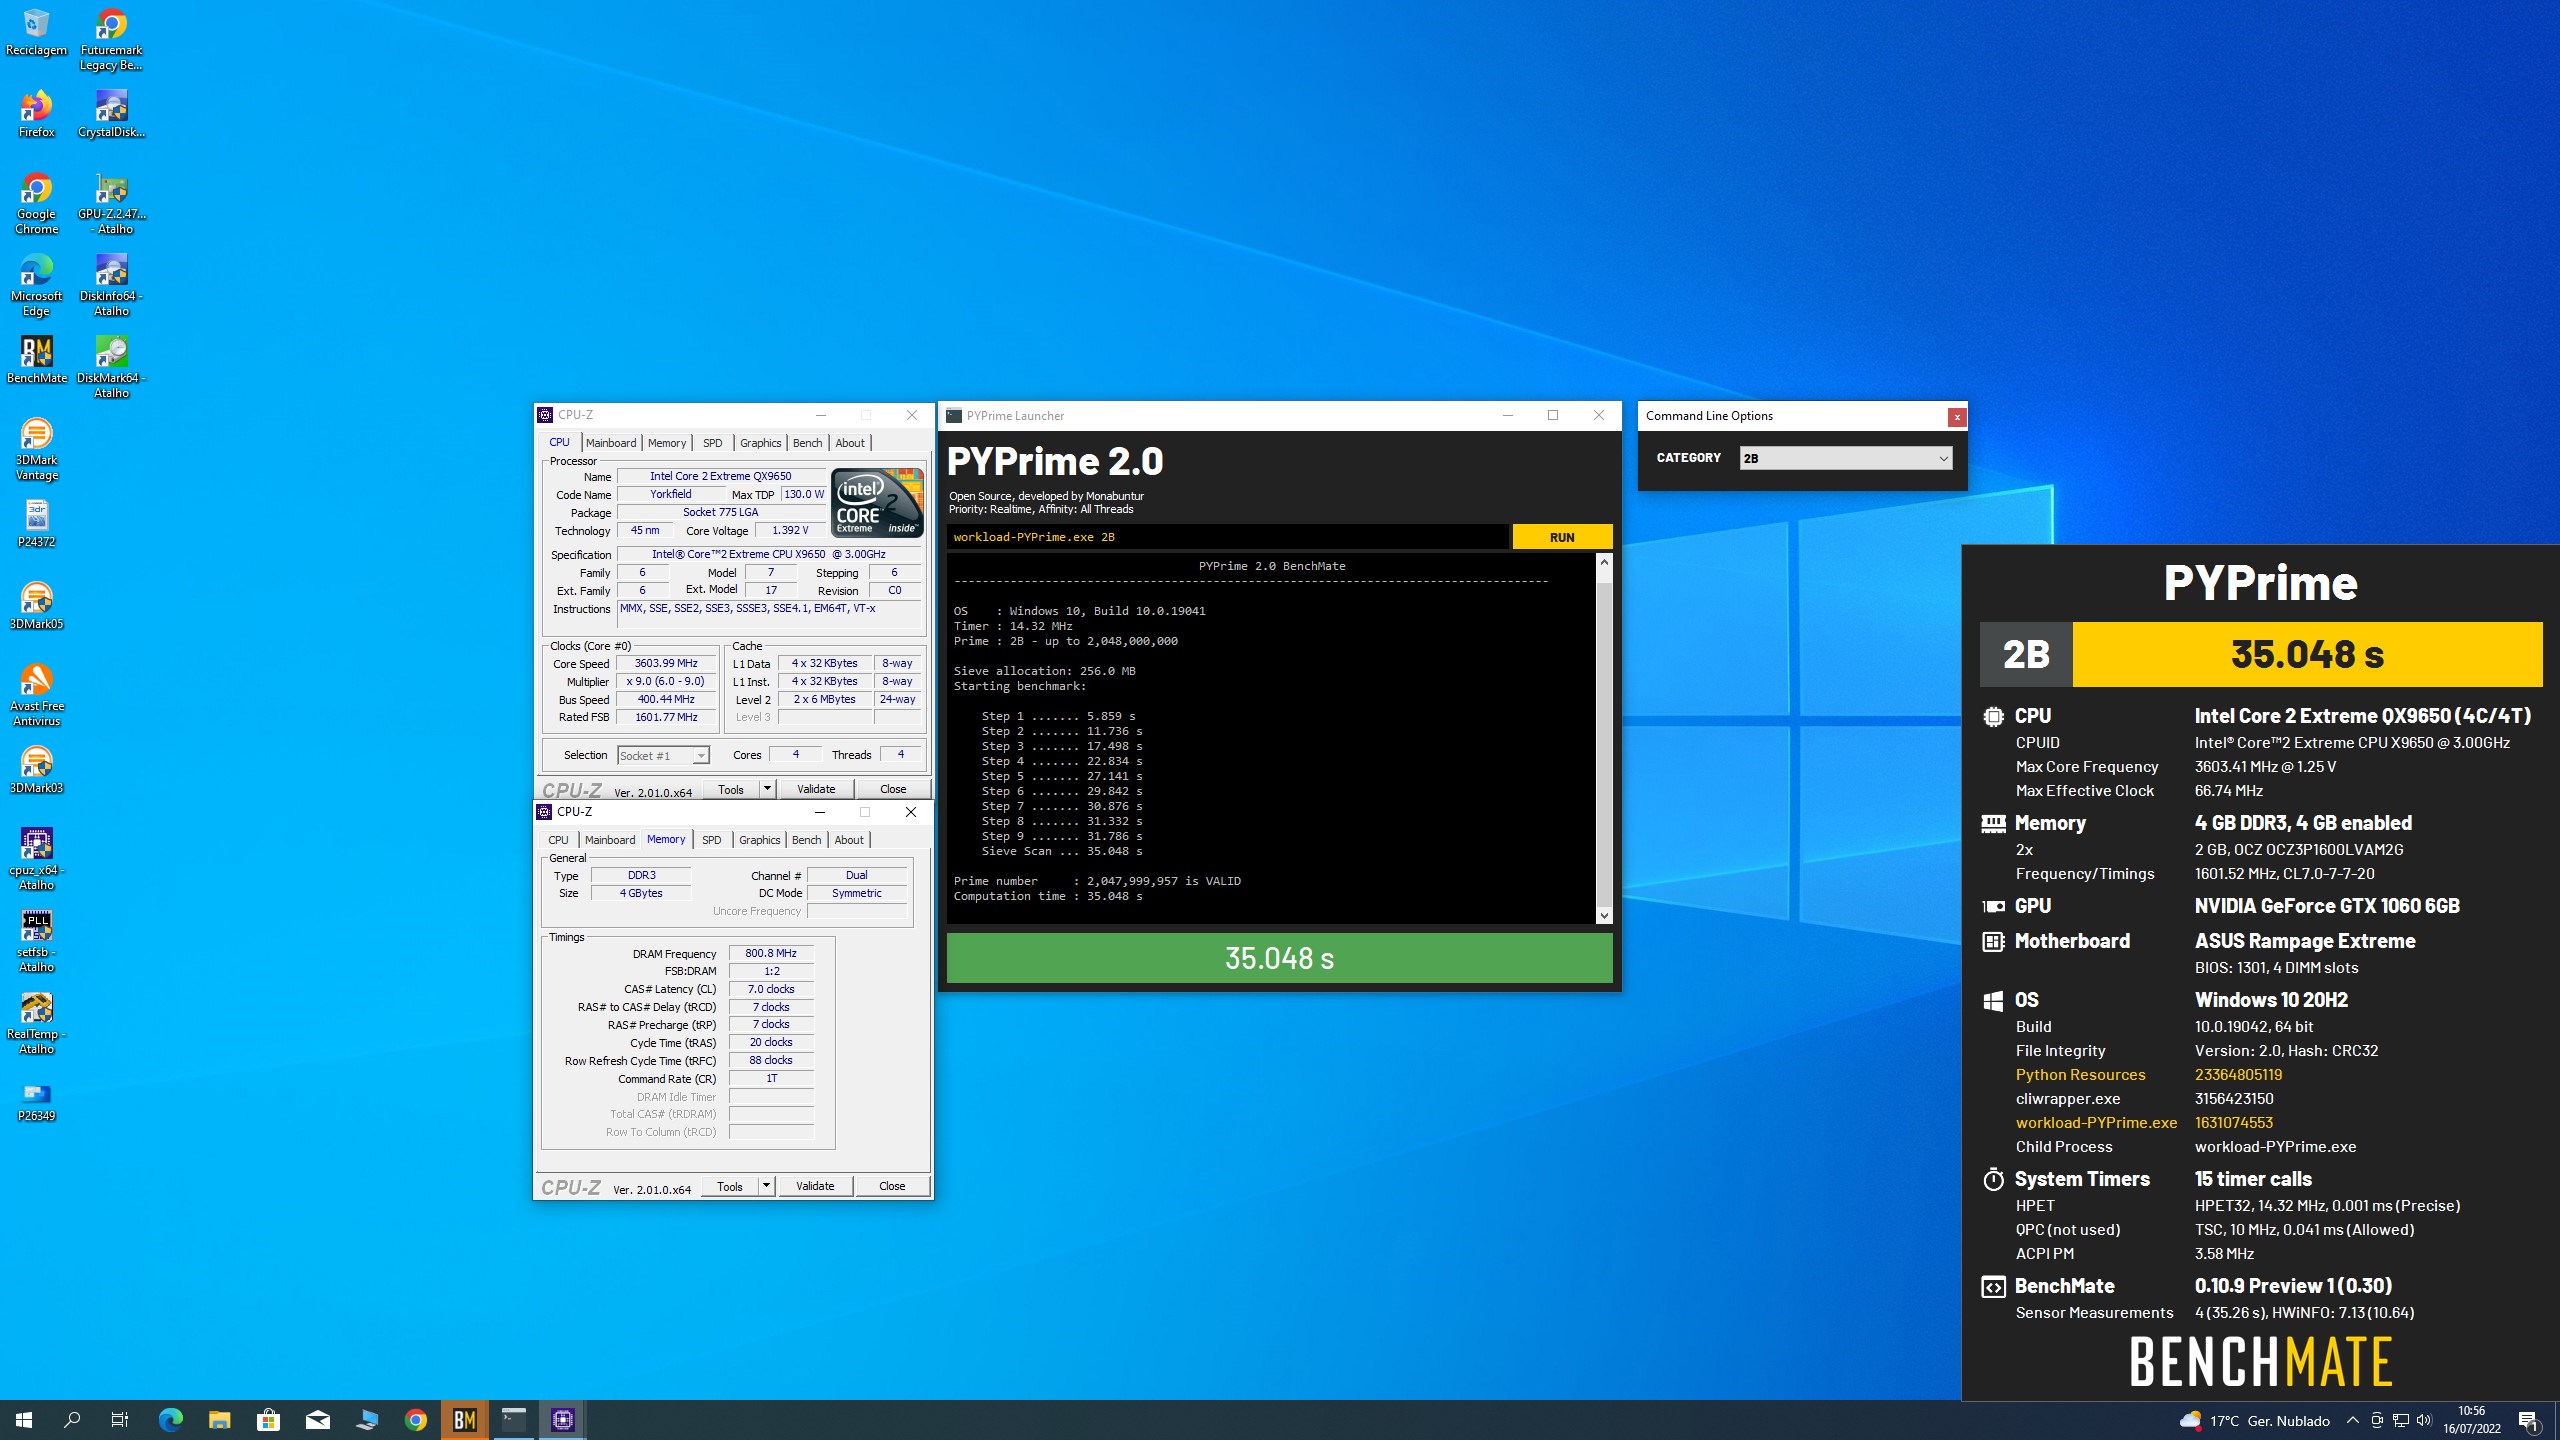Open File Explorer from the taskbar
Viewport: 2560px width, 1440px height.
tap(220, 1420)
